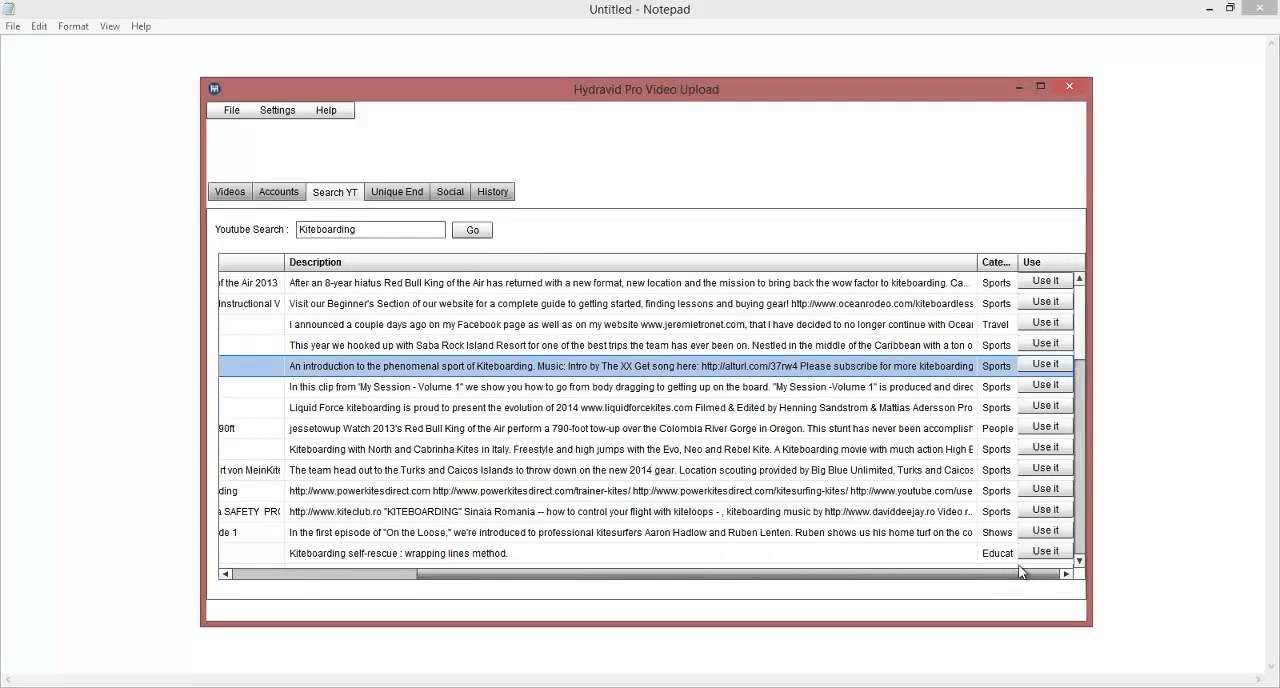Screen dimensions: 1280x688
Task: Minimize the Hydravid Pro Video Upload window
Action: tap(1019, 87)
